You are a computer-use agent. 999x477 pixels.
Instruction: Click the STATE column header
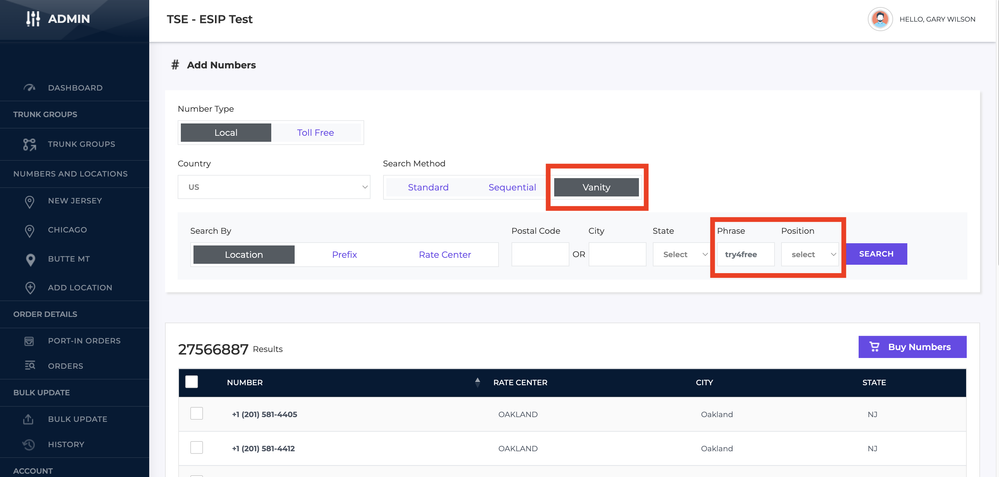874,383
